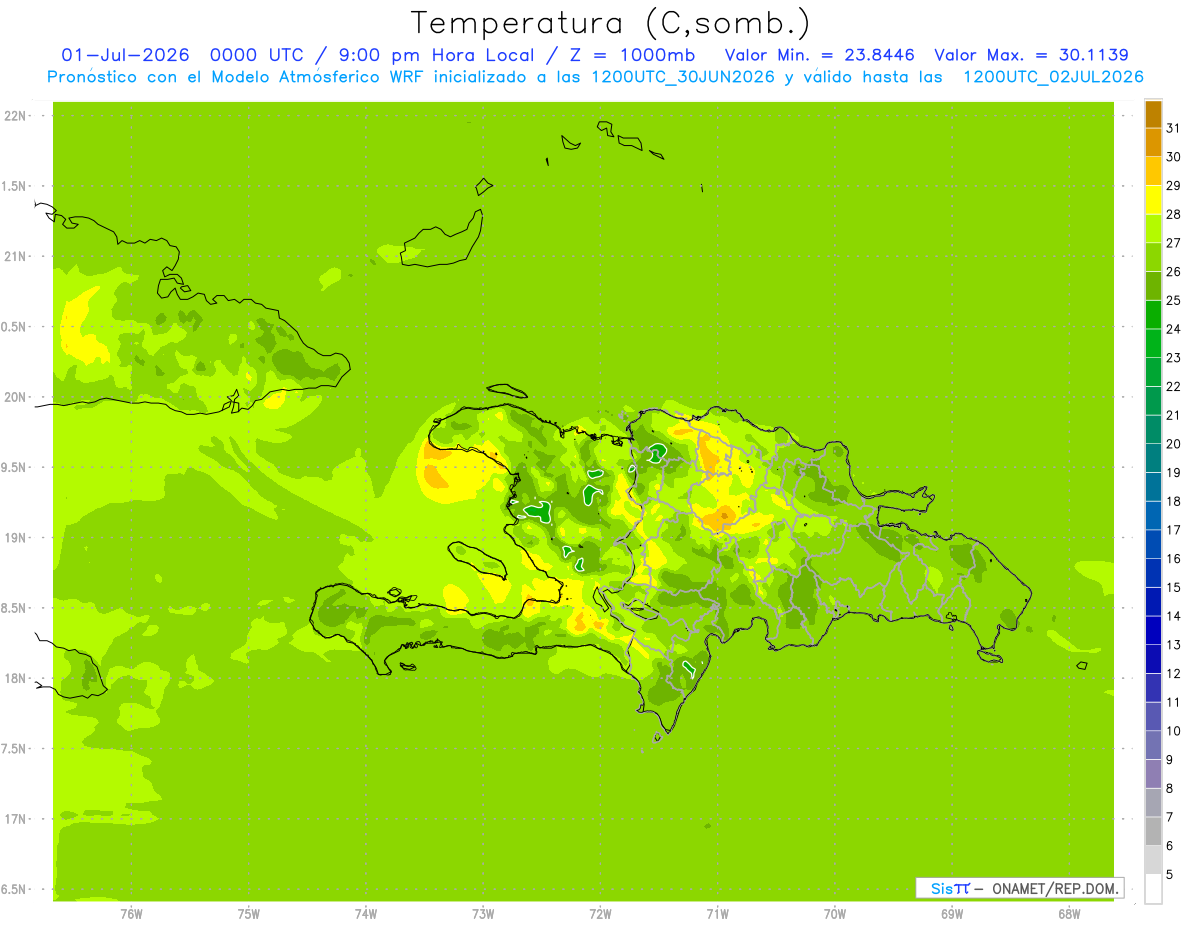Image resolution: width=1200 pixels, height=927 pixels.
Task: Click the 69W longitude axis label
Action: point(952,913)
